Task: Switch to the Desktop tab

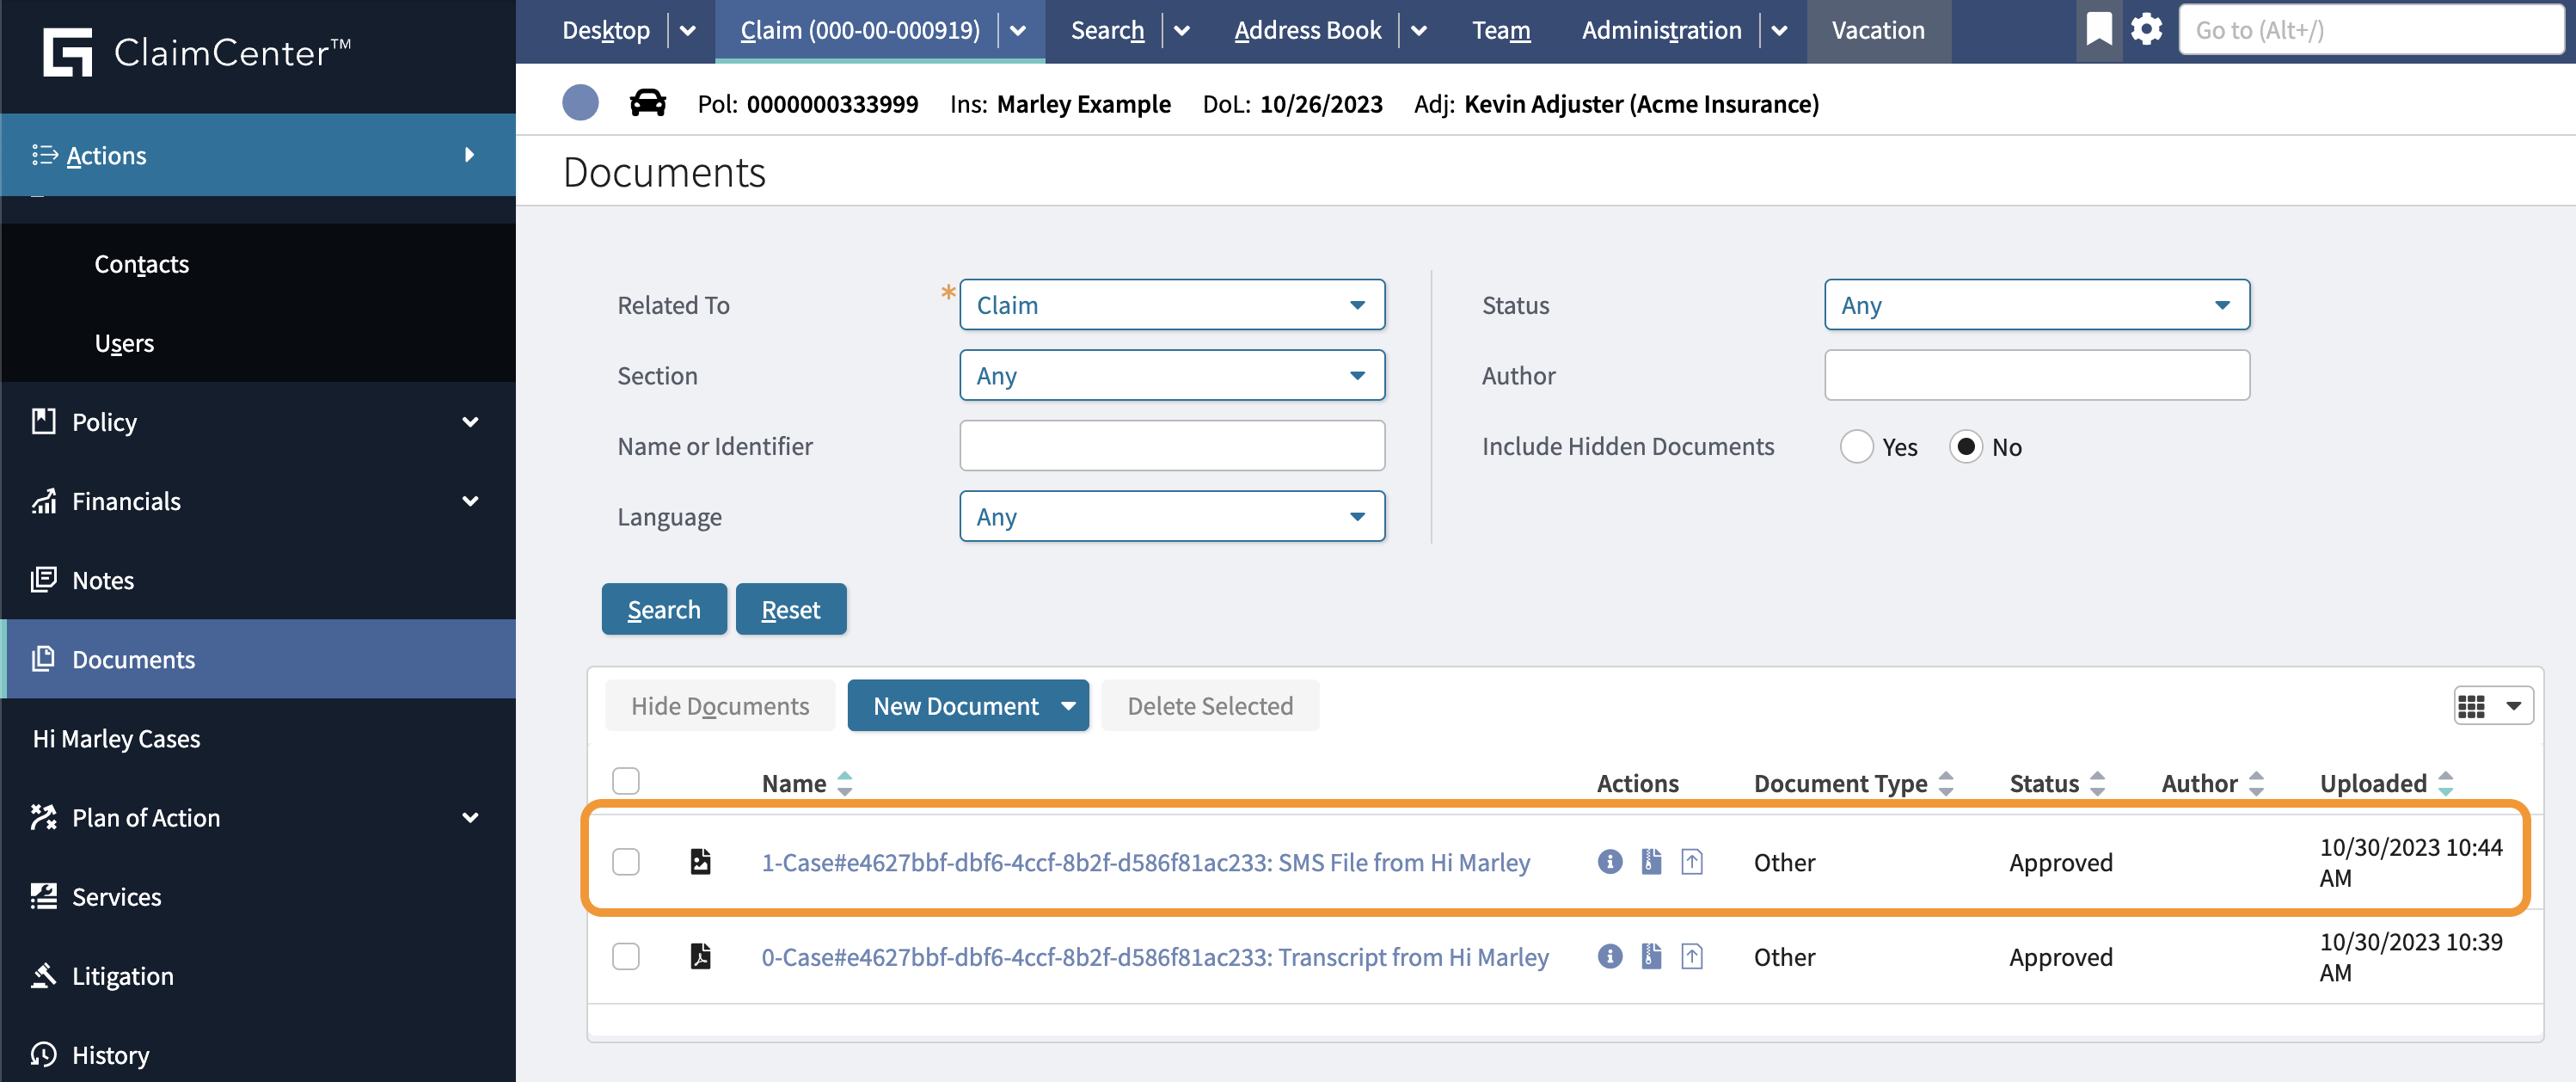Action: point(606,30)
